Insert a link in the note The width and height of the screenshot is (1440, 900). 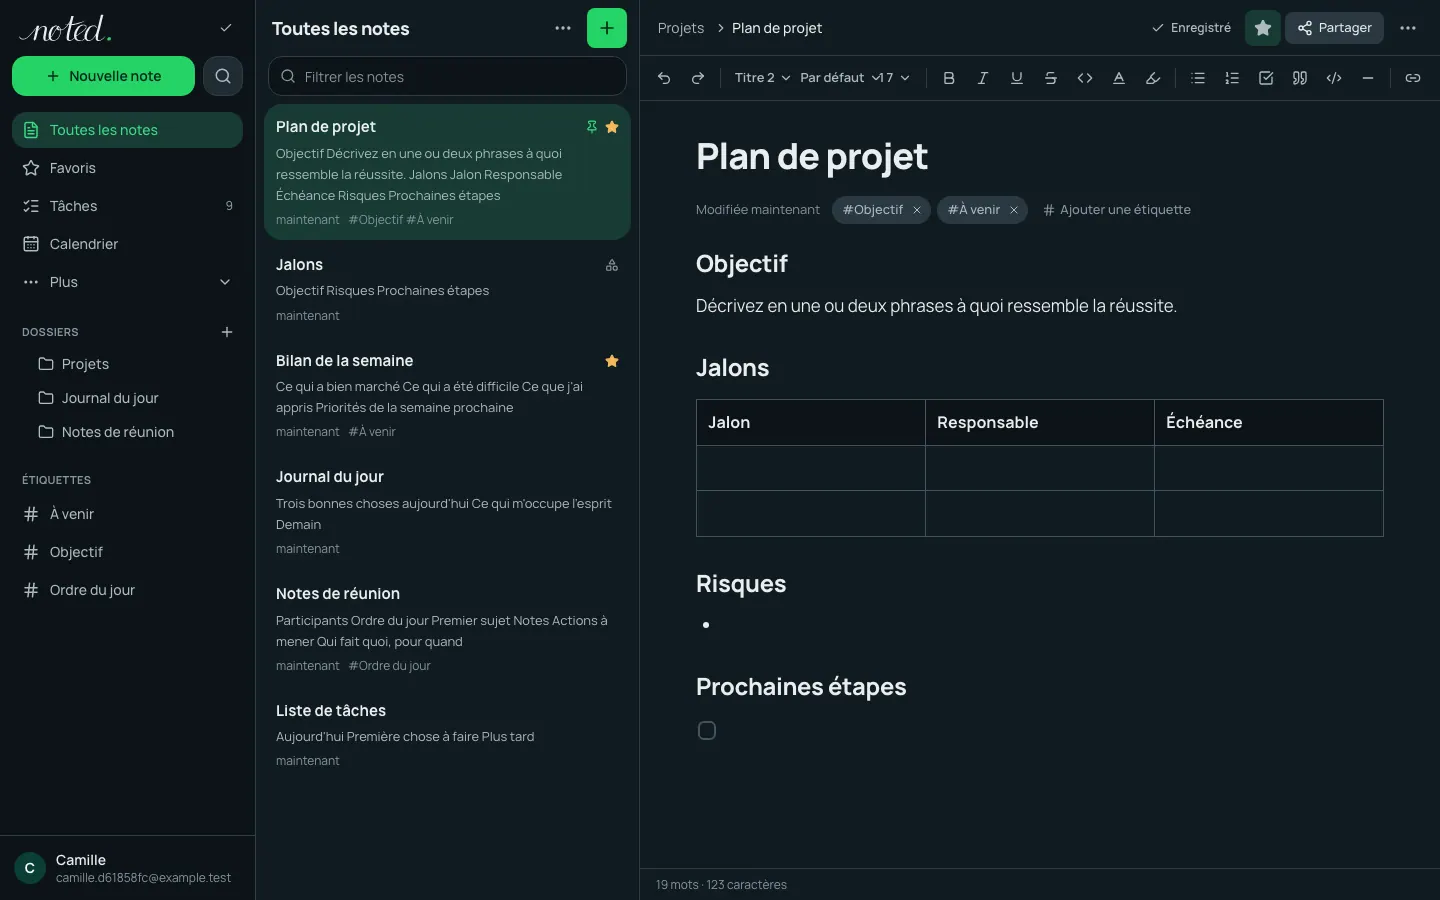pyautogui.click(x=1413, y=78)
